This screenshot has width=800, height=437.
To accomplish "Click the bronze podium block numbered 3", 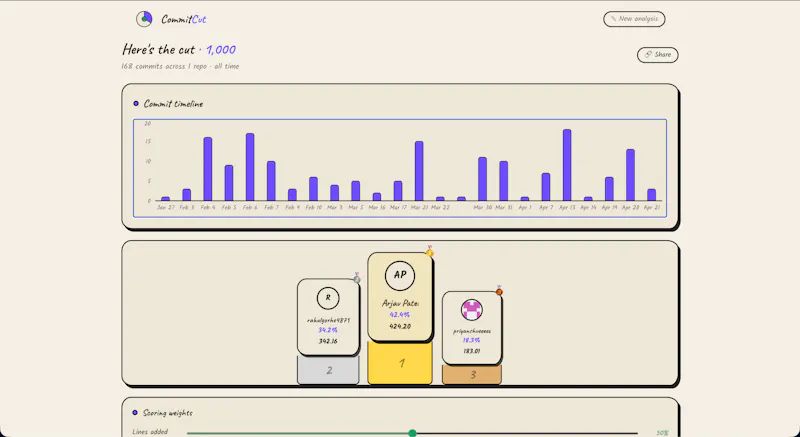I will click(x=472, y=375).
